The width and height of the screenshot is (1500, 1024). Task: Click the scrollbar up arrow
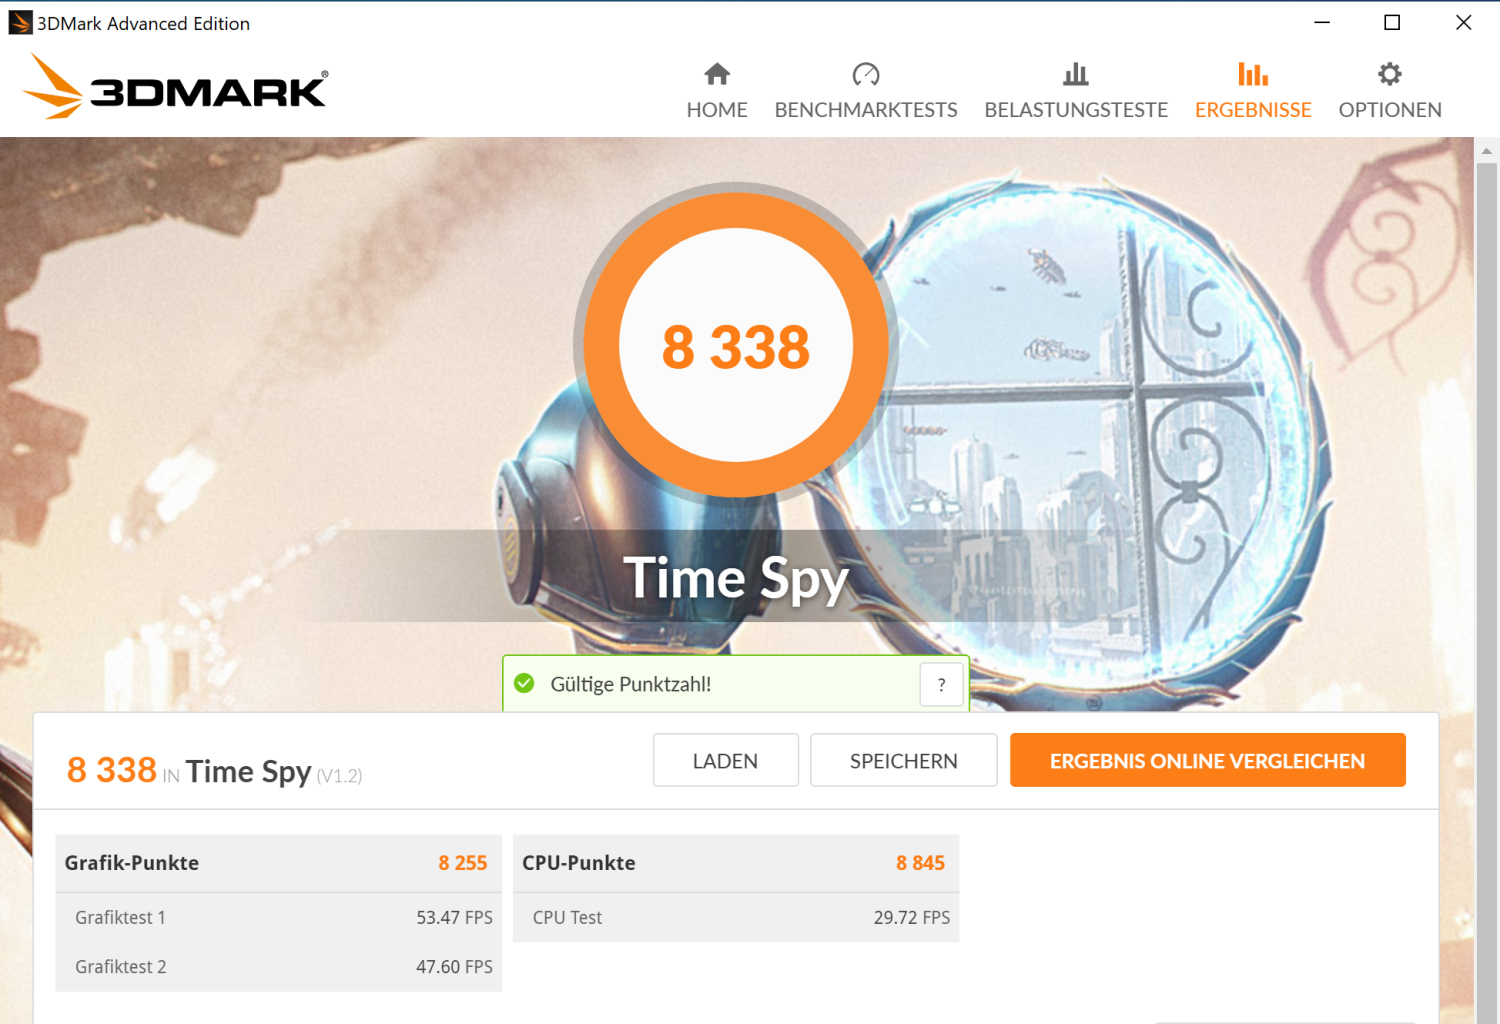1487,152
